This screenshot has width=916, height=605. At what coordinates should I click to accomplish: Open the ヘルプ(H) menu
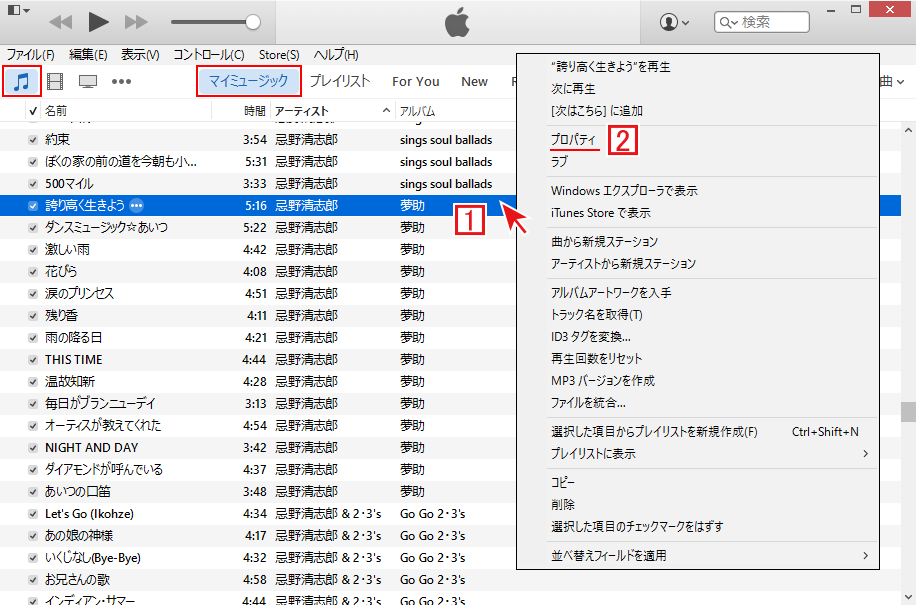click(336, 55)
